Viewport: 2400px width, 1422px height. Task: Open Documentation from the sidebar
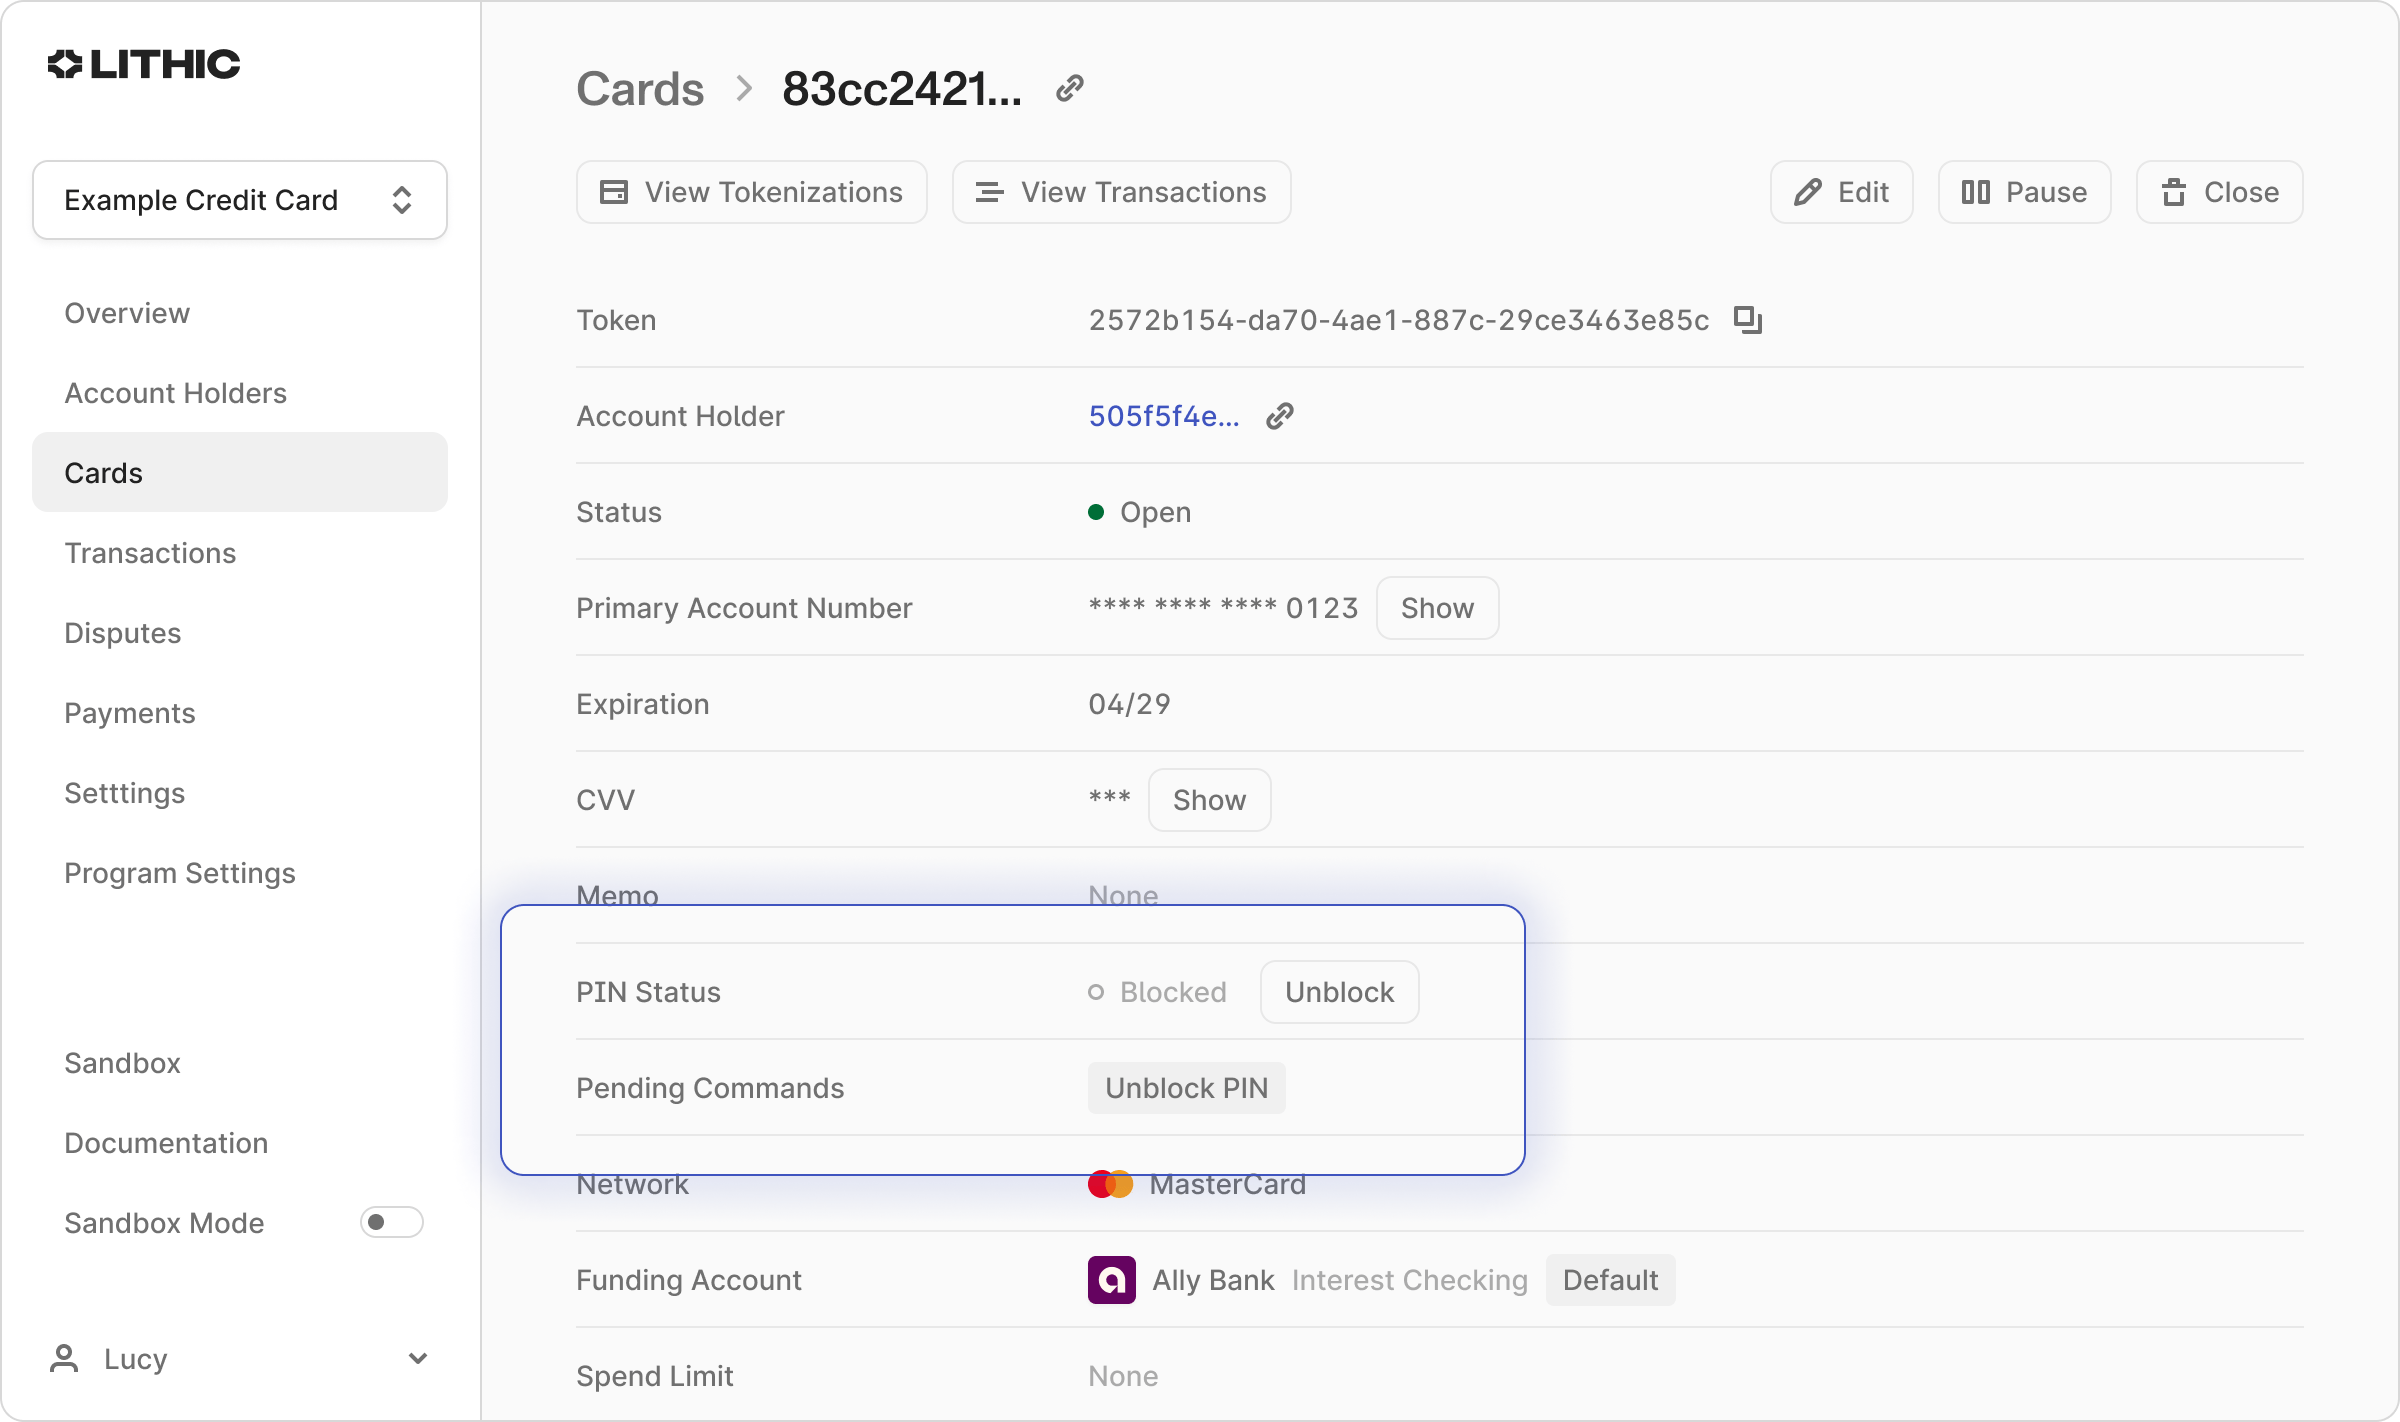point(165,1142)
